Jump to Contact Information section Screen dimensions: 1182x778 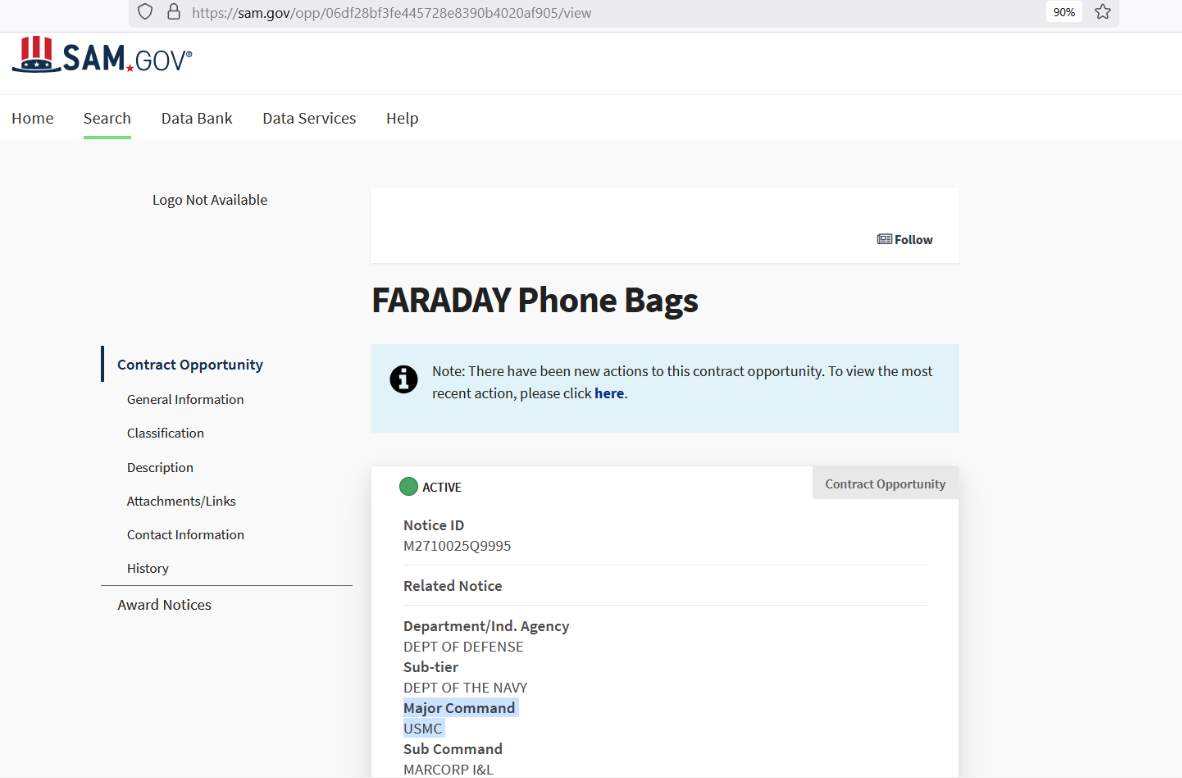tap(185, 534)
